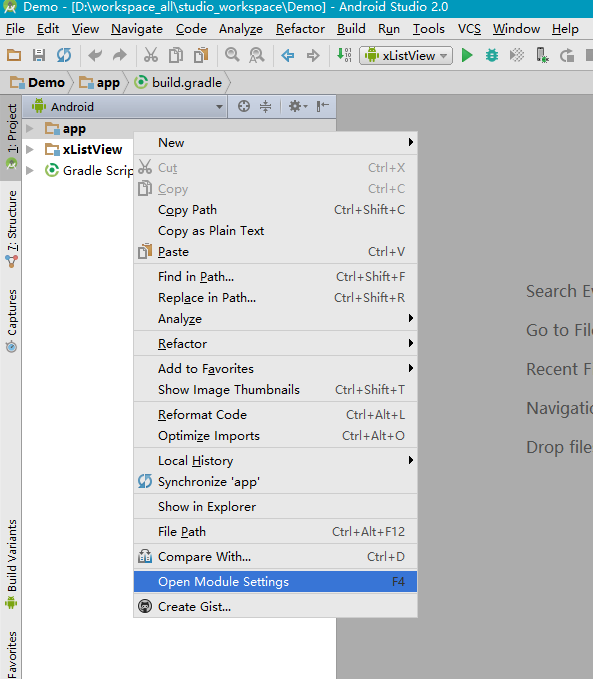Screen dimensions: 593x679
Task: Open the Build menu in menu bar
Action: coord(351,29)
